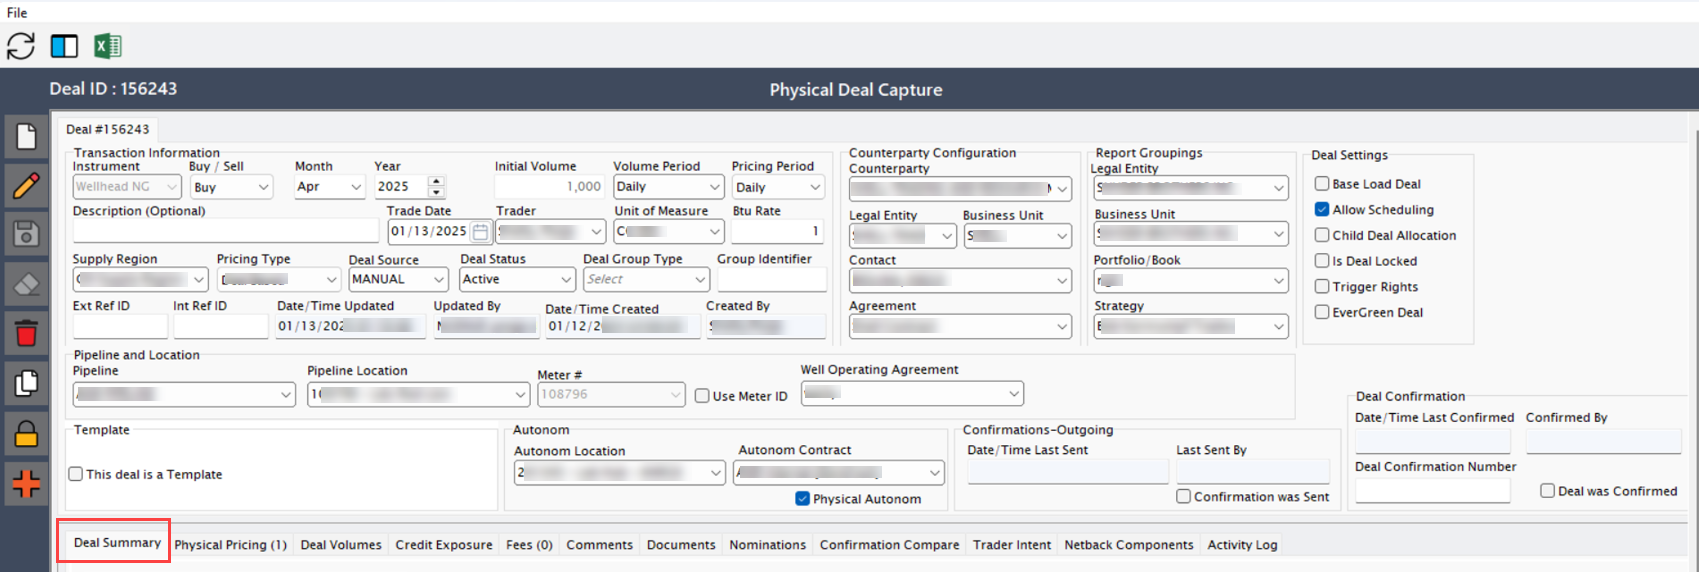The height and width of the screenshot is (572, 1699).
Task: Open the Portfolio/Book dropdown
Action: (x=1191, y=281)
